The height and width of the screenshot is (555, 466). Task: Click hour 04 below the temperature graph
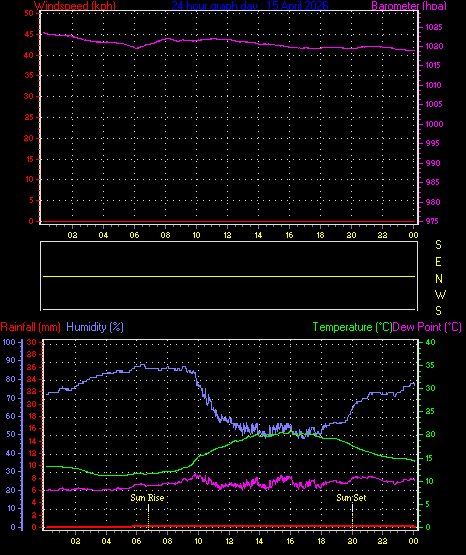click(x=106, y=541)
